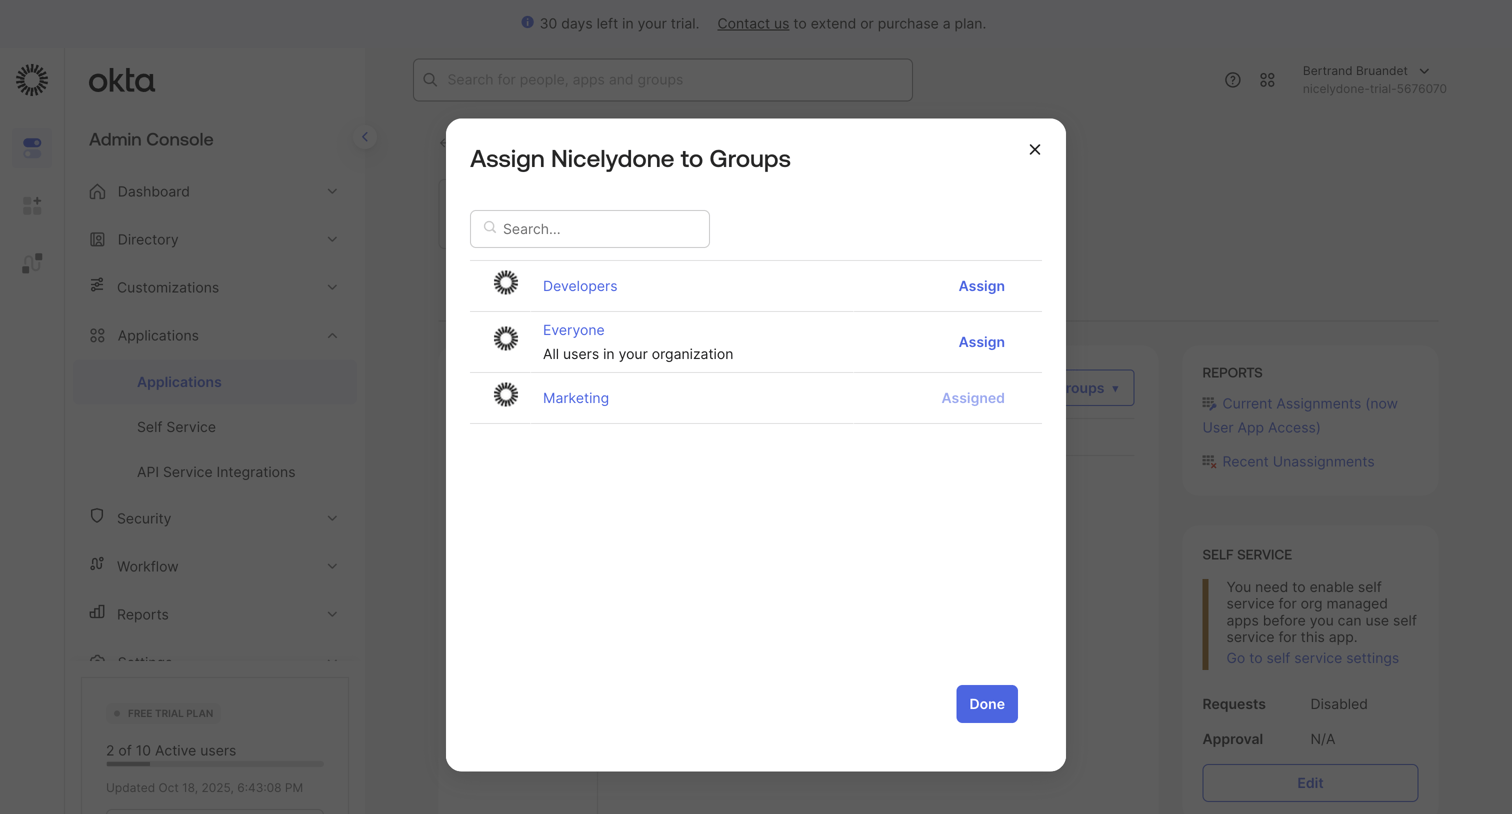Viewport: 1512px width, 814px height.
Task: Click the Marketing group sunburst icon
Action: (506, 395)
